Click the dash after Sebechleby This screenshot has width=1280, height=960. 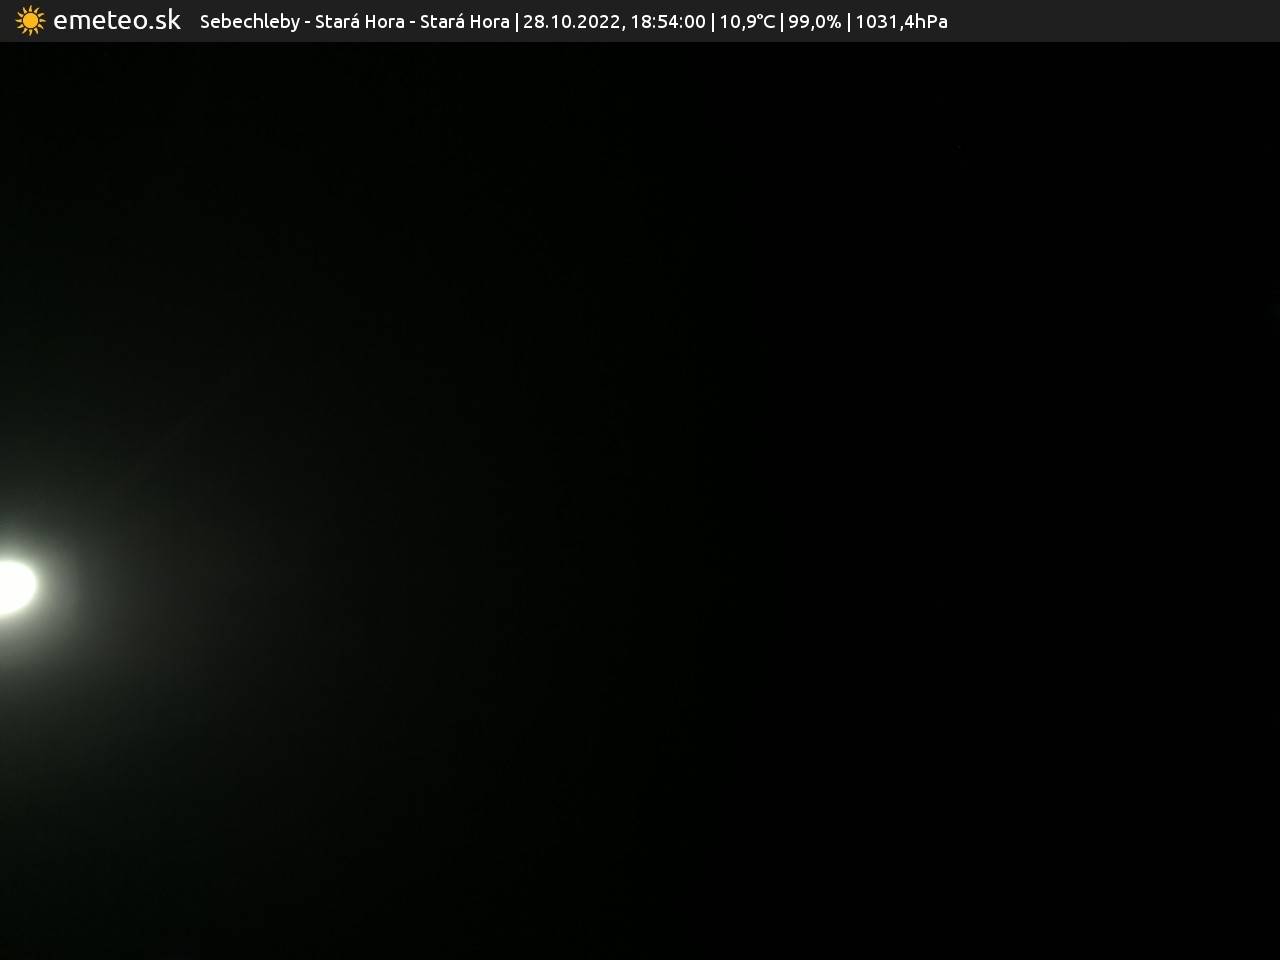point(307,22)
